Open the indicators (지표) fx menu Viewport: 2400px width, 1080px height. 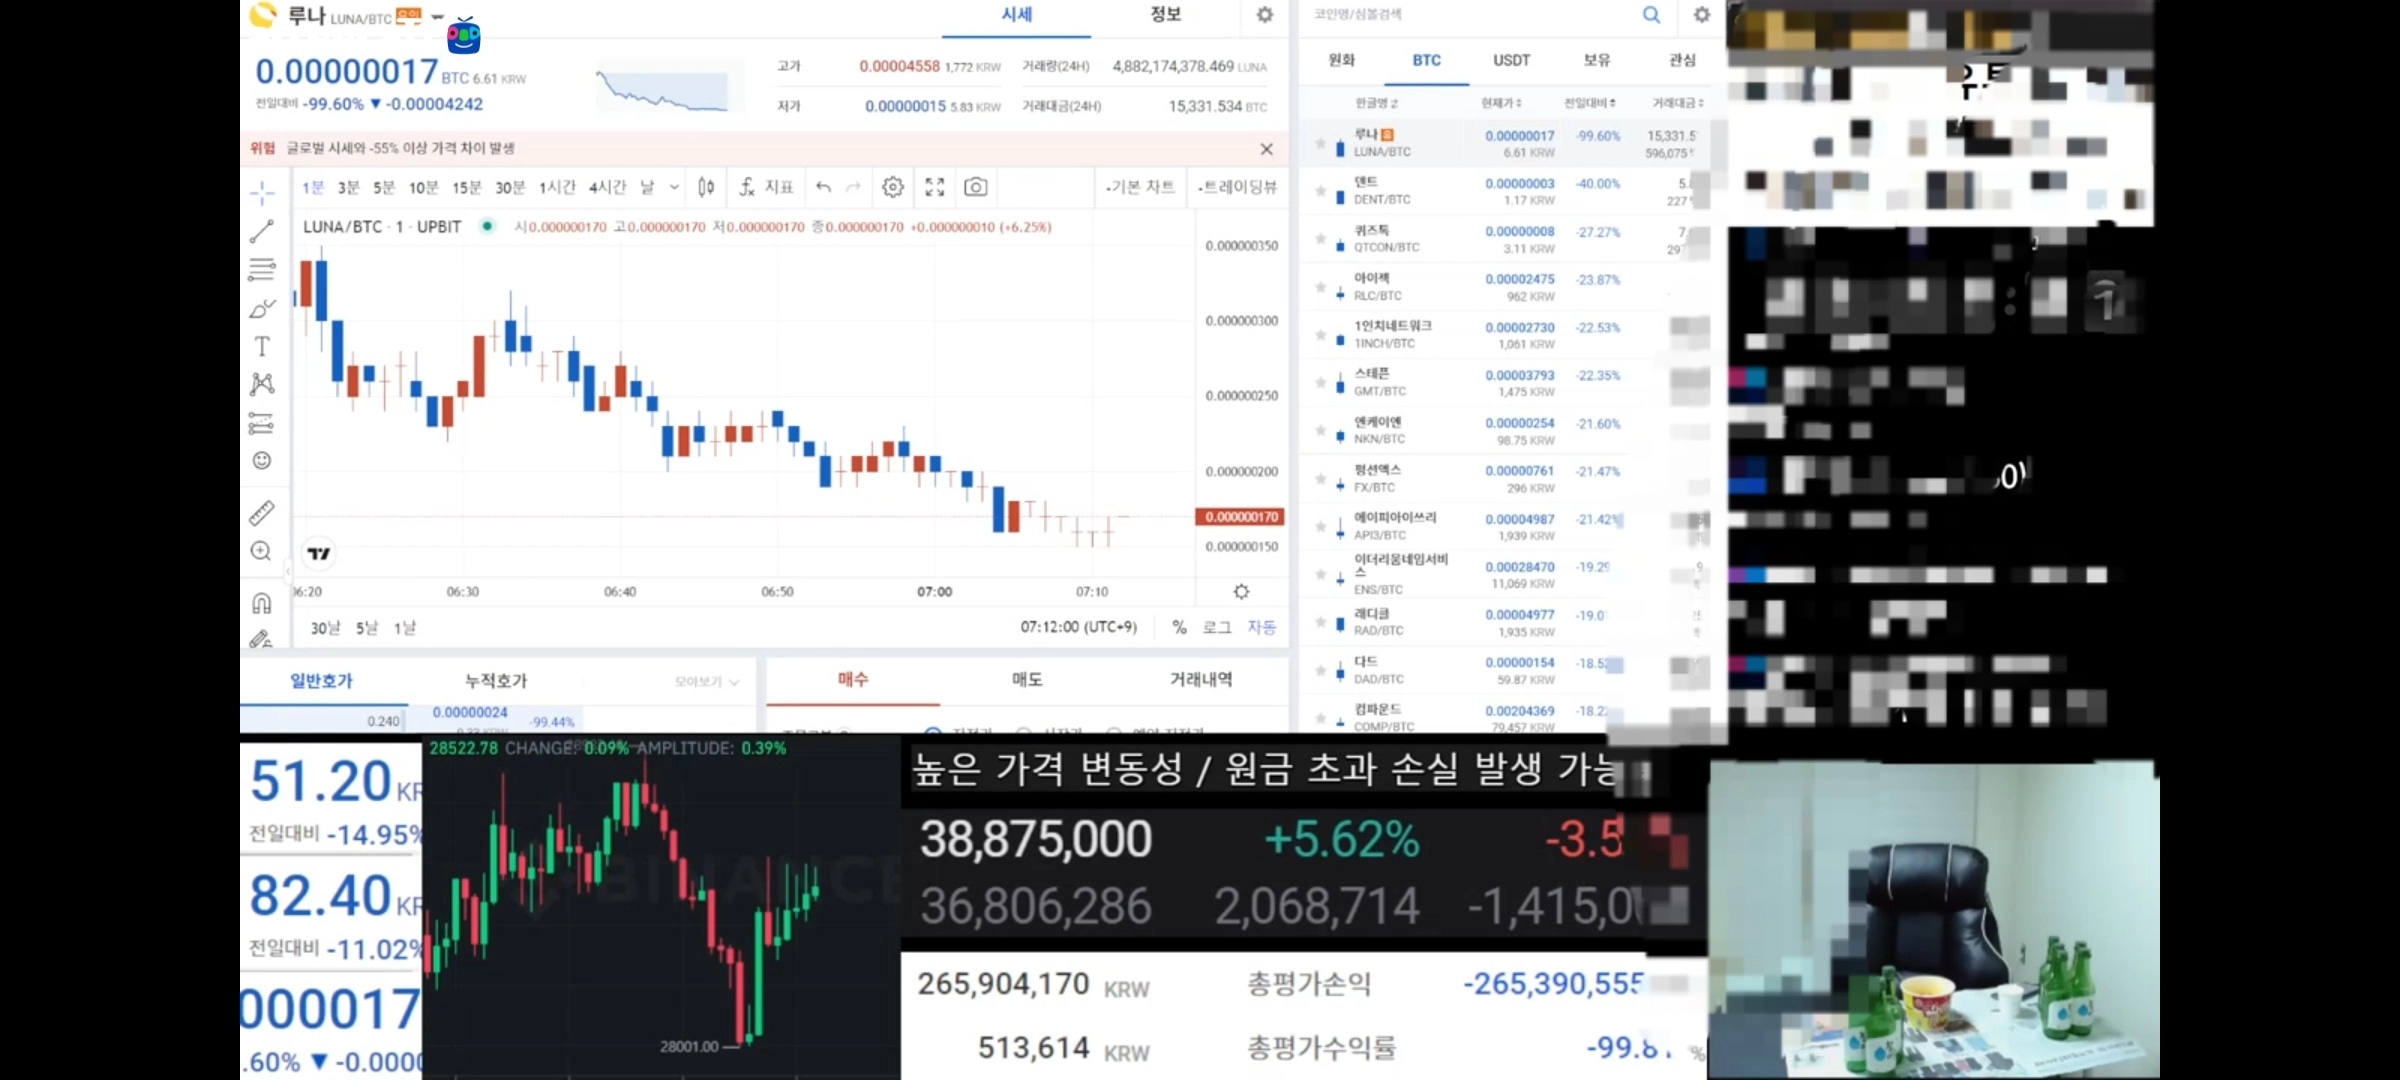pyautogui.click(x=766, y=187)
